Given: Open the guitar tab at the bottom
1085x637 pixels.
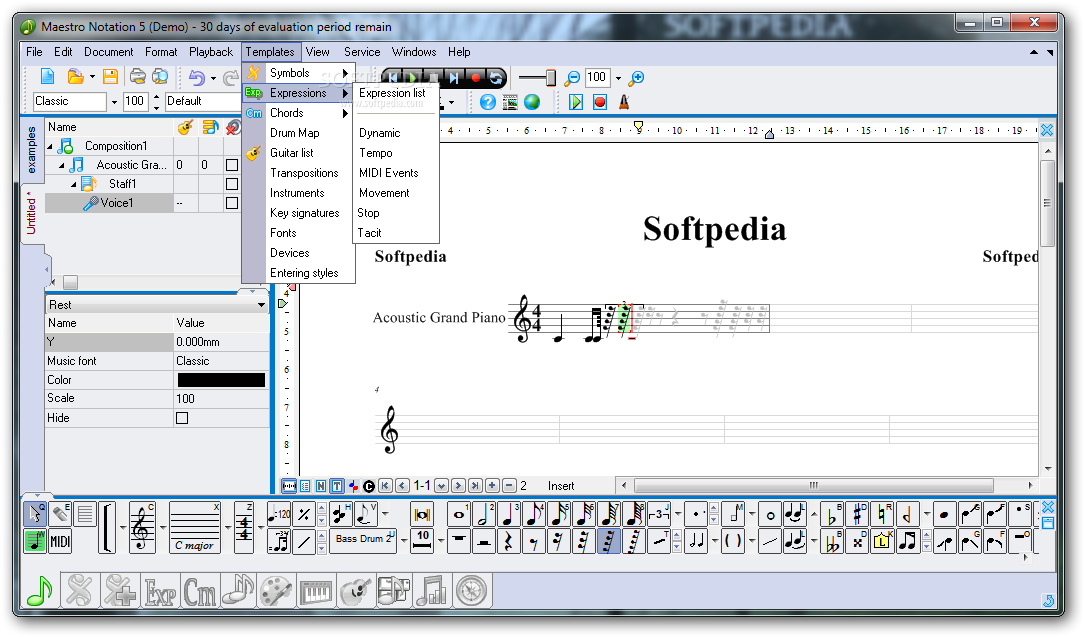Looking at the screenshot, I should click(356, 592).
